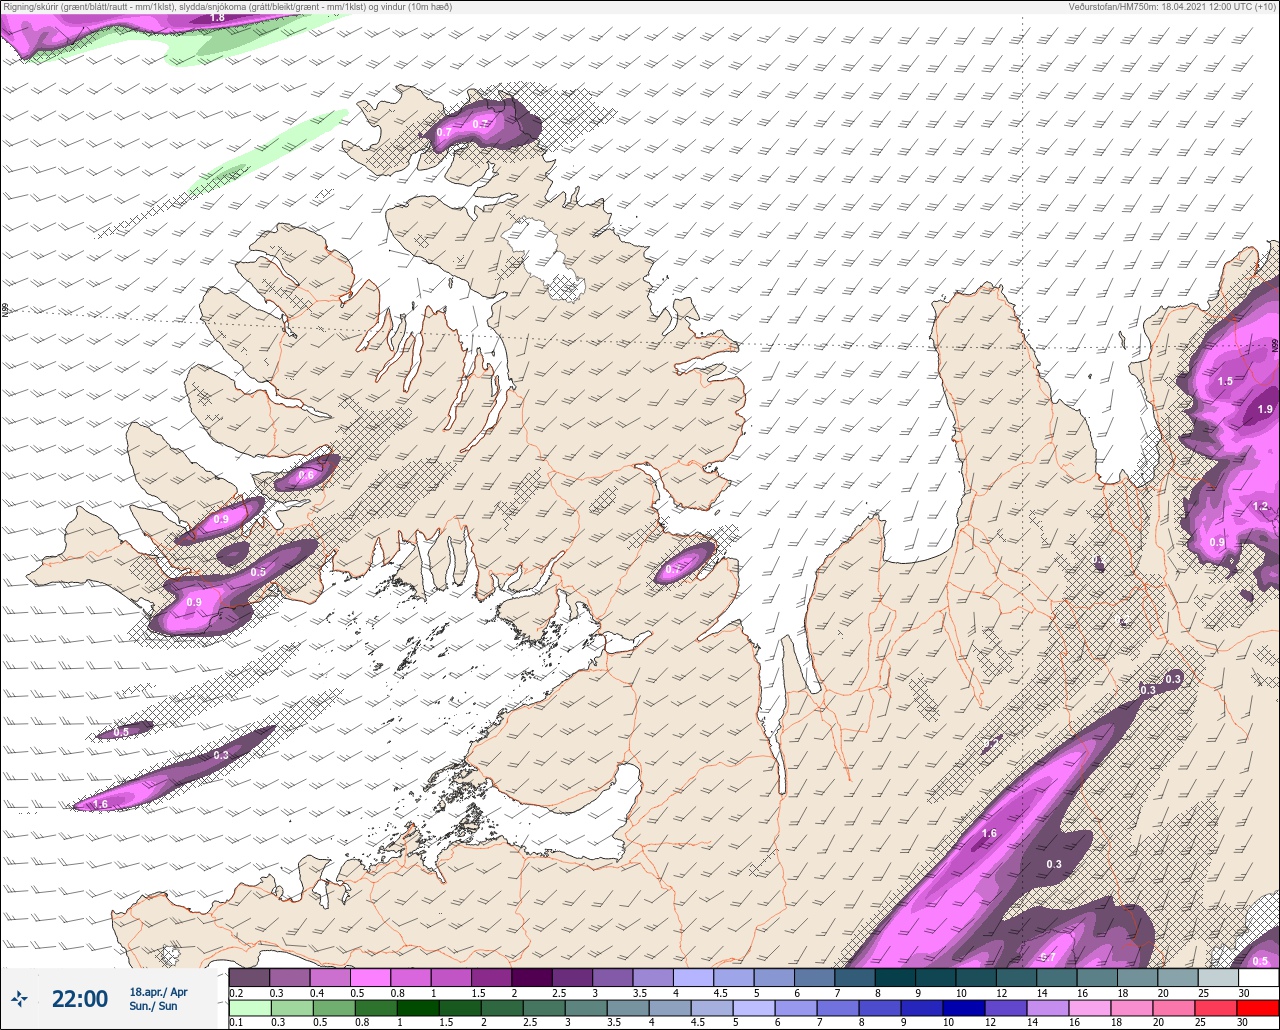Select light gray upper legend swatch 25–30
This screenshot has width=1280, height=1030.
1218,977
